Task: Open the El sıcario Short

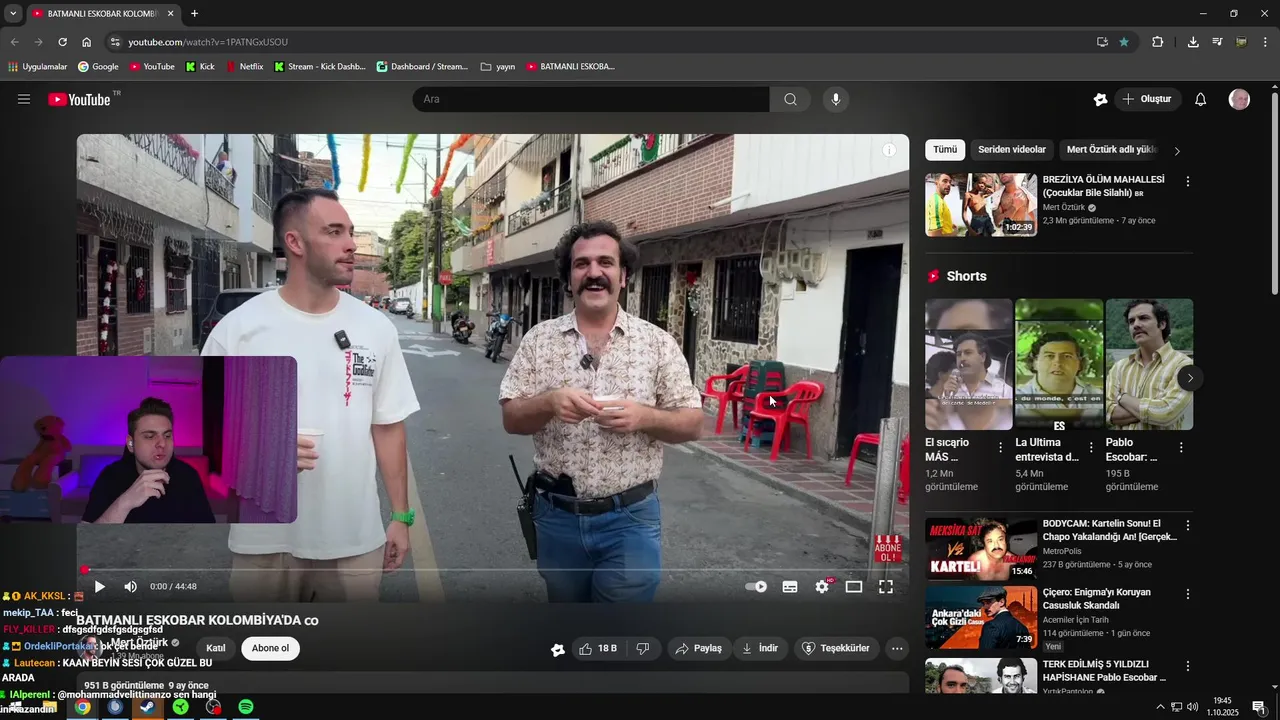Action: [x=968, y=364]
